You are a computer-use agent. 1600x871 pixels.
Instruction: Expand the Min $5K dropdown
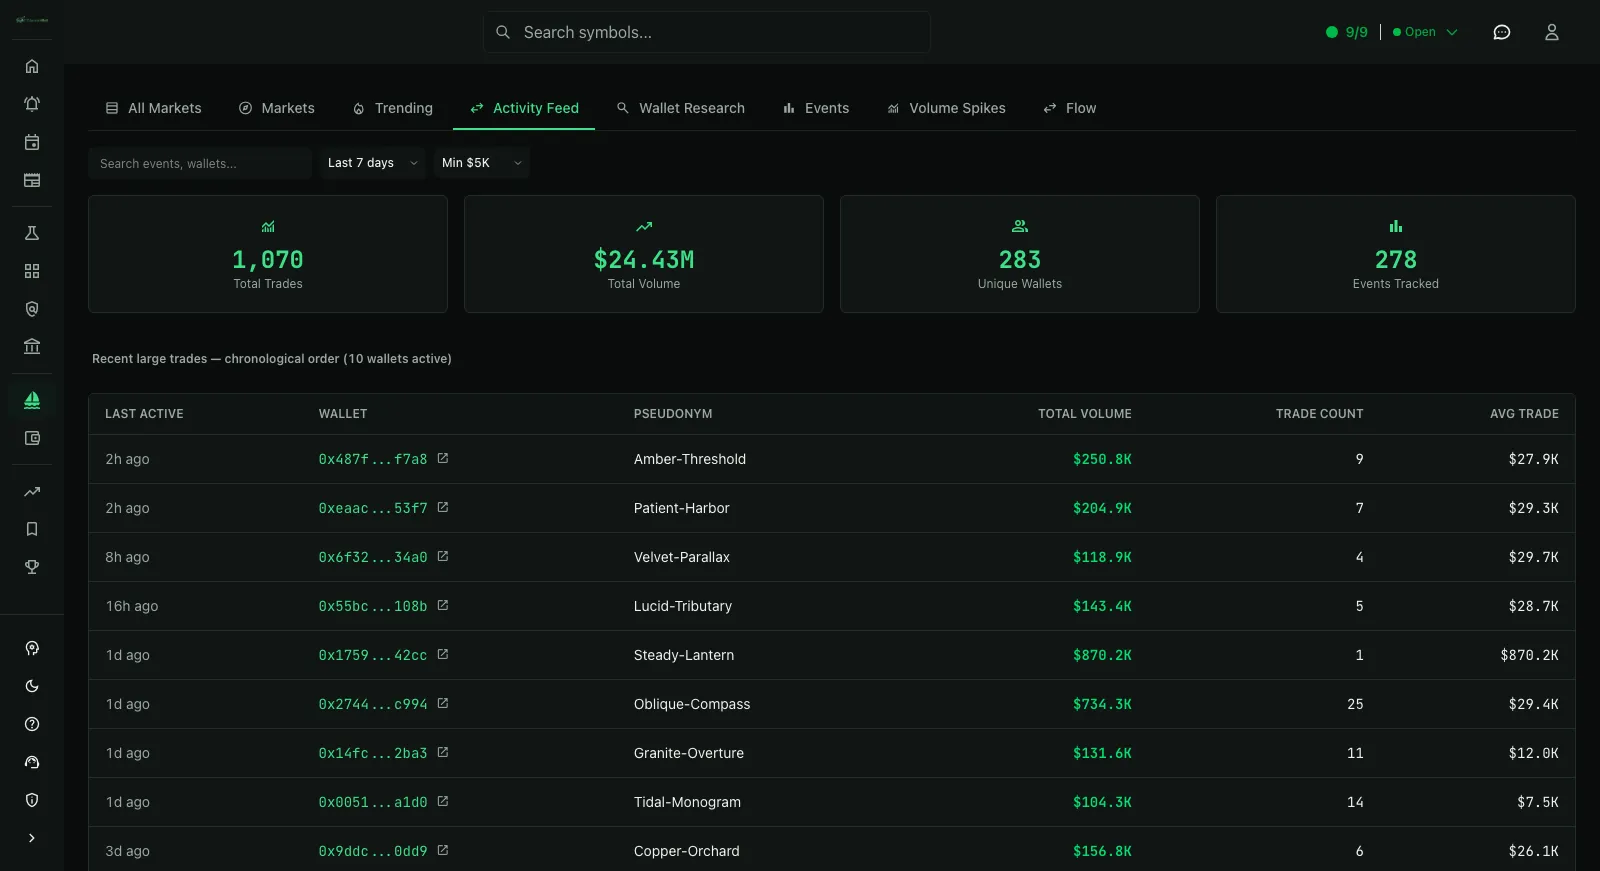pos(482,163)
